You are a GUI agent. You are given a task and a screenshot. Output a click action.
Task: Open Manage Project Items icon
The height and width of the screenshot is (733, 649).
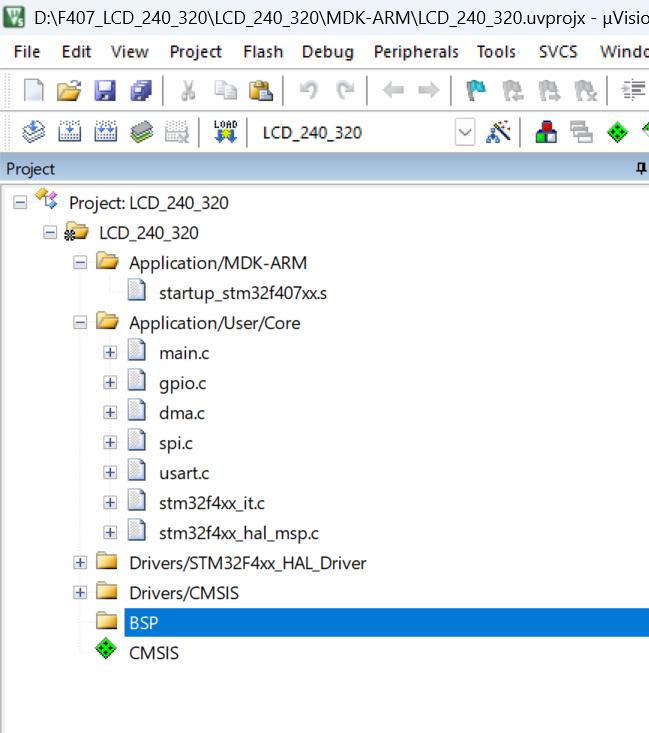click(546, 132)
